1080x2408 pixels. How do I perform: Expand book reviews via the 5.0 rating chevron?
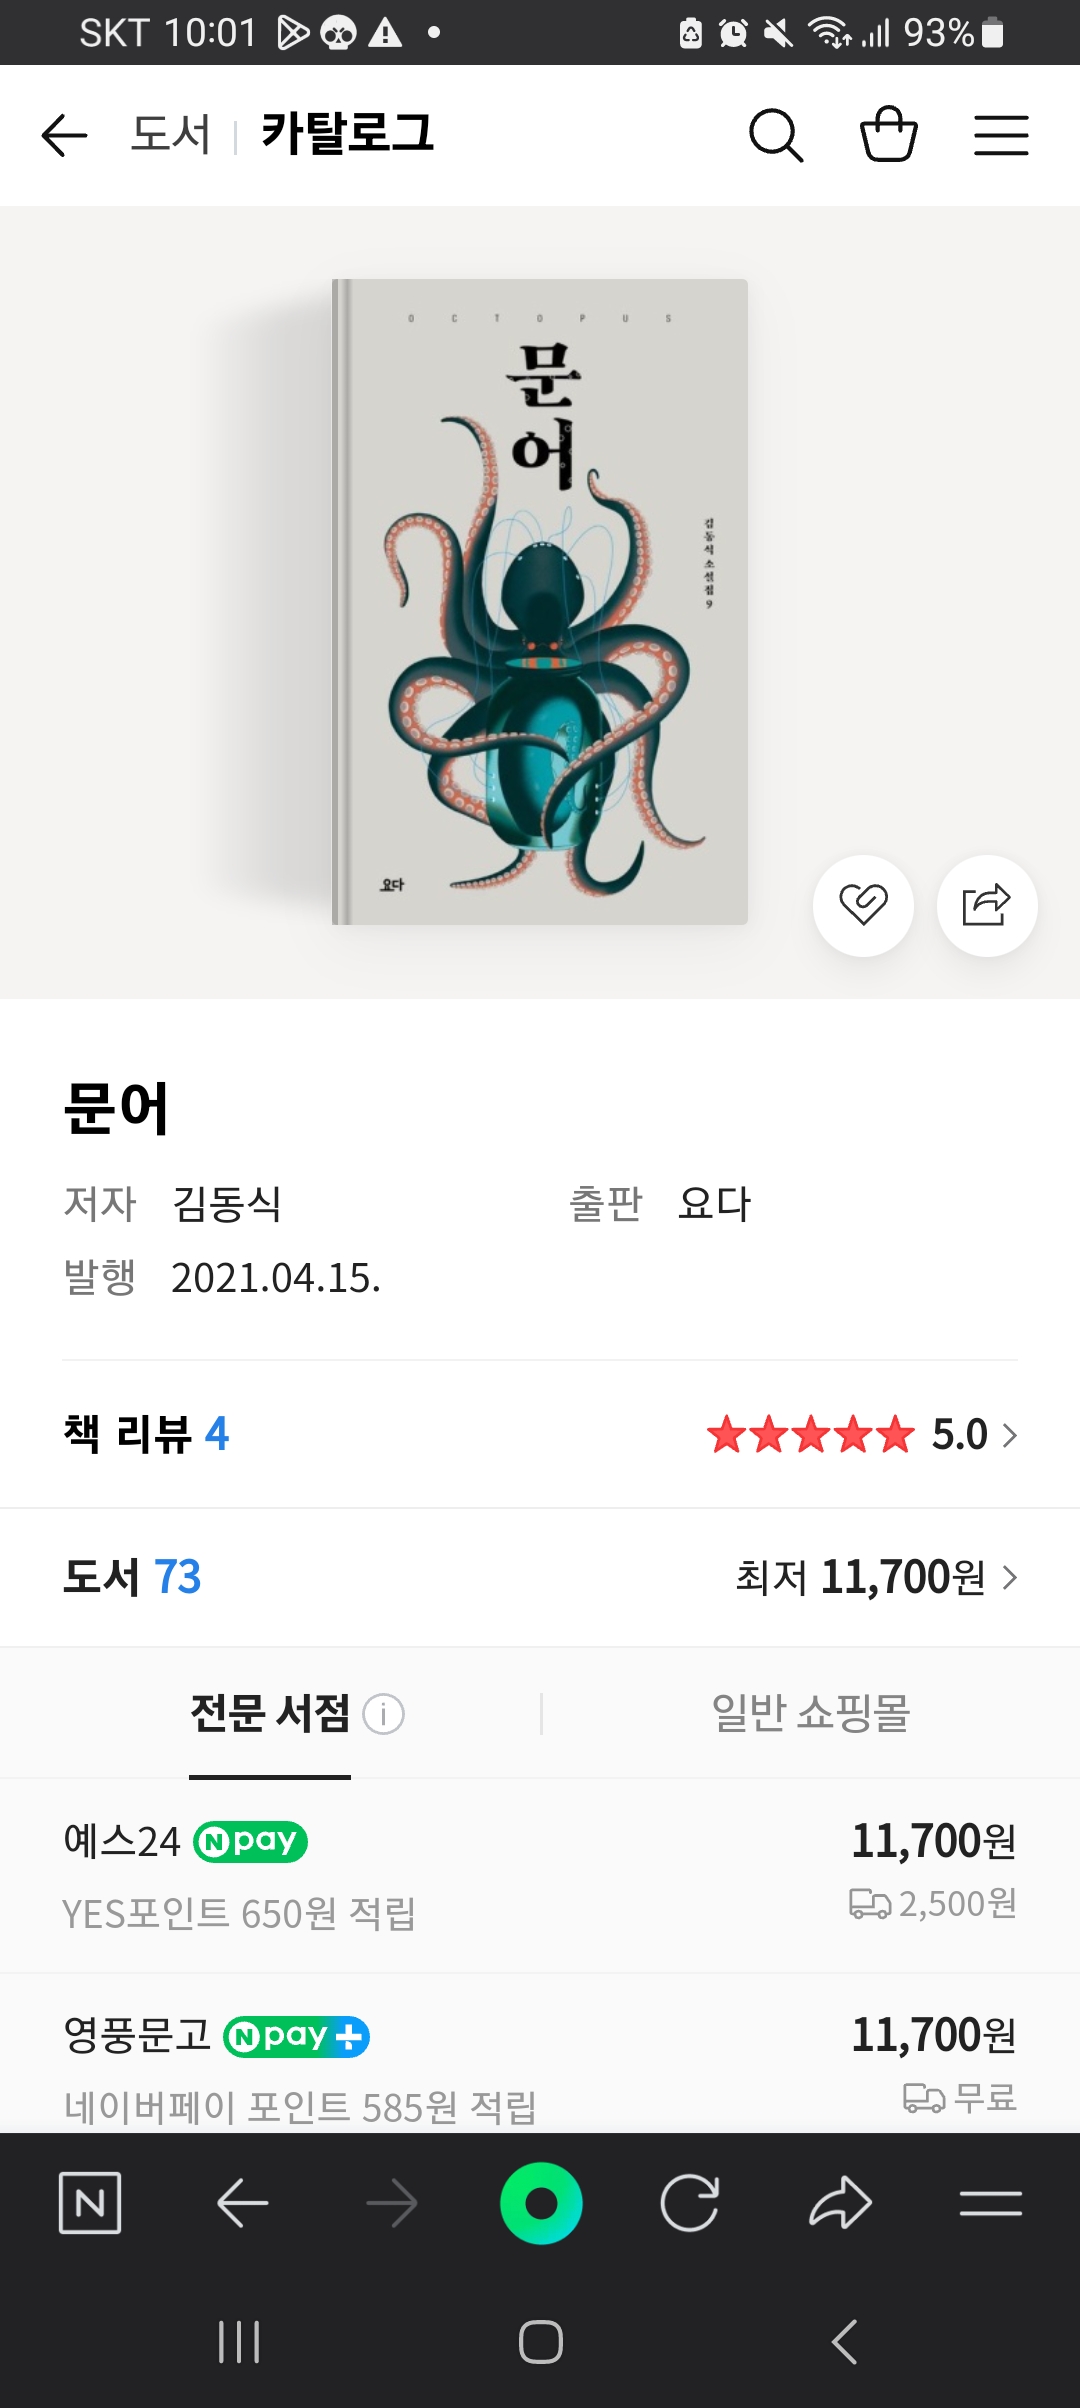1009,1436
